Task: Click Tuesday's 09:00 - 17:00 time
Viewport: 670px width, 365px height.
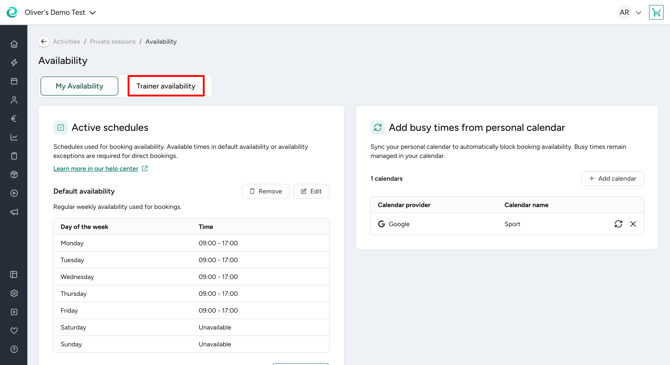Action: pyautogui.click(x=218, y=260)
